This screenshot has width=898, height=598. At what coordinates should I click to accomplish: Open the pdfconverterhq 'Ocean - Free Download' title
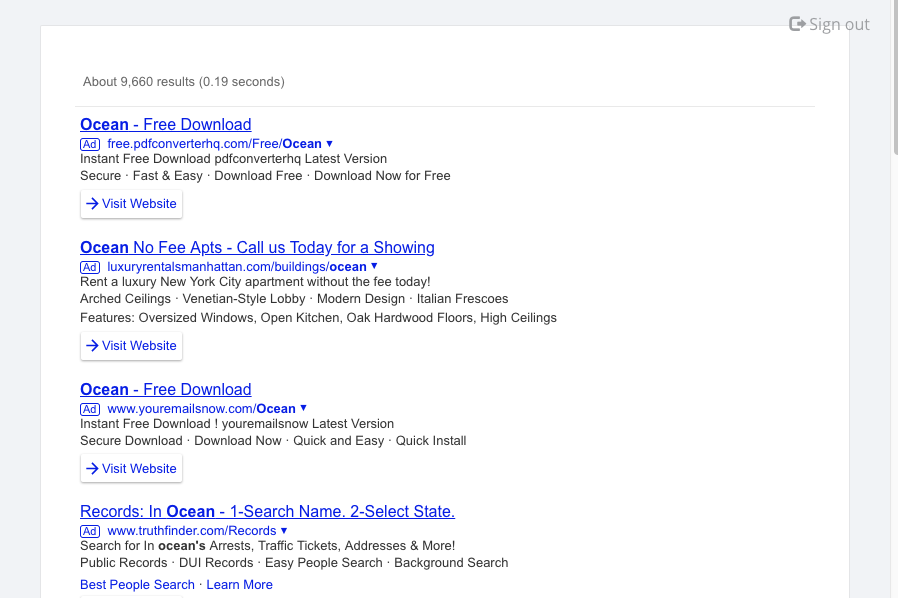click(165, 124)
